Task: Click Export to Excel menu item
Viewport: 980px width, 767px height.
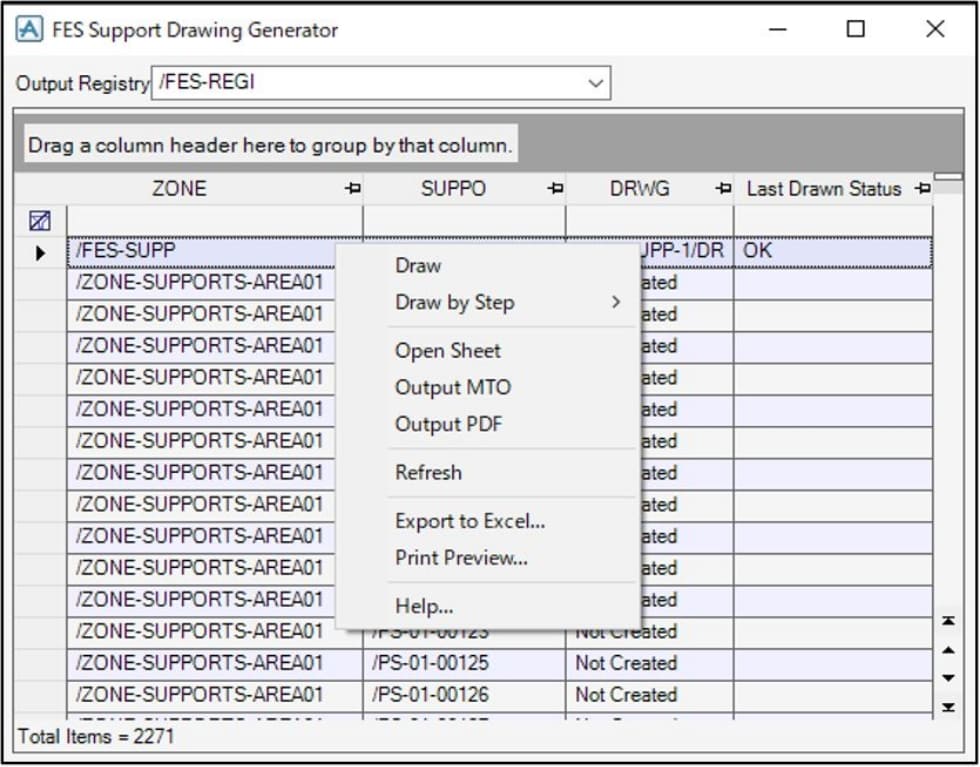Action: [470, 521]
